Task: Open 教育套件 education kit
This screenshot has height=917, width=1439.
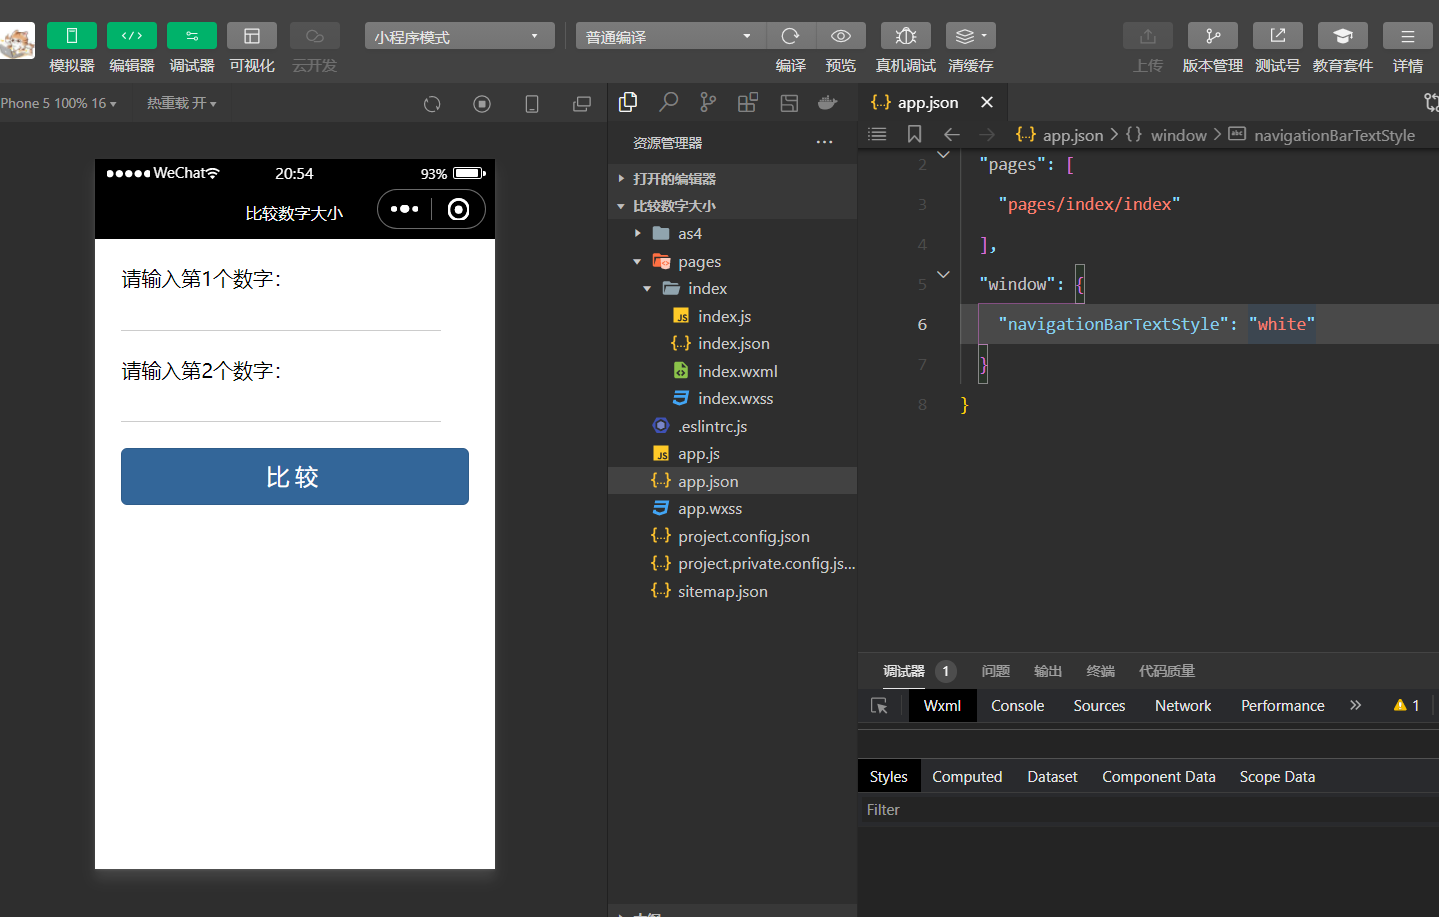Action: tap(1343, 36)
